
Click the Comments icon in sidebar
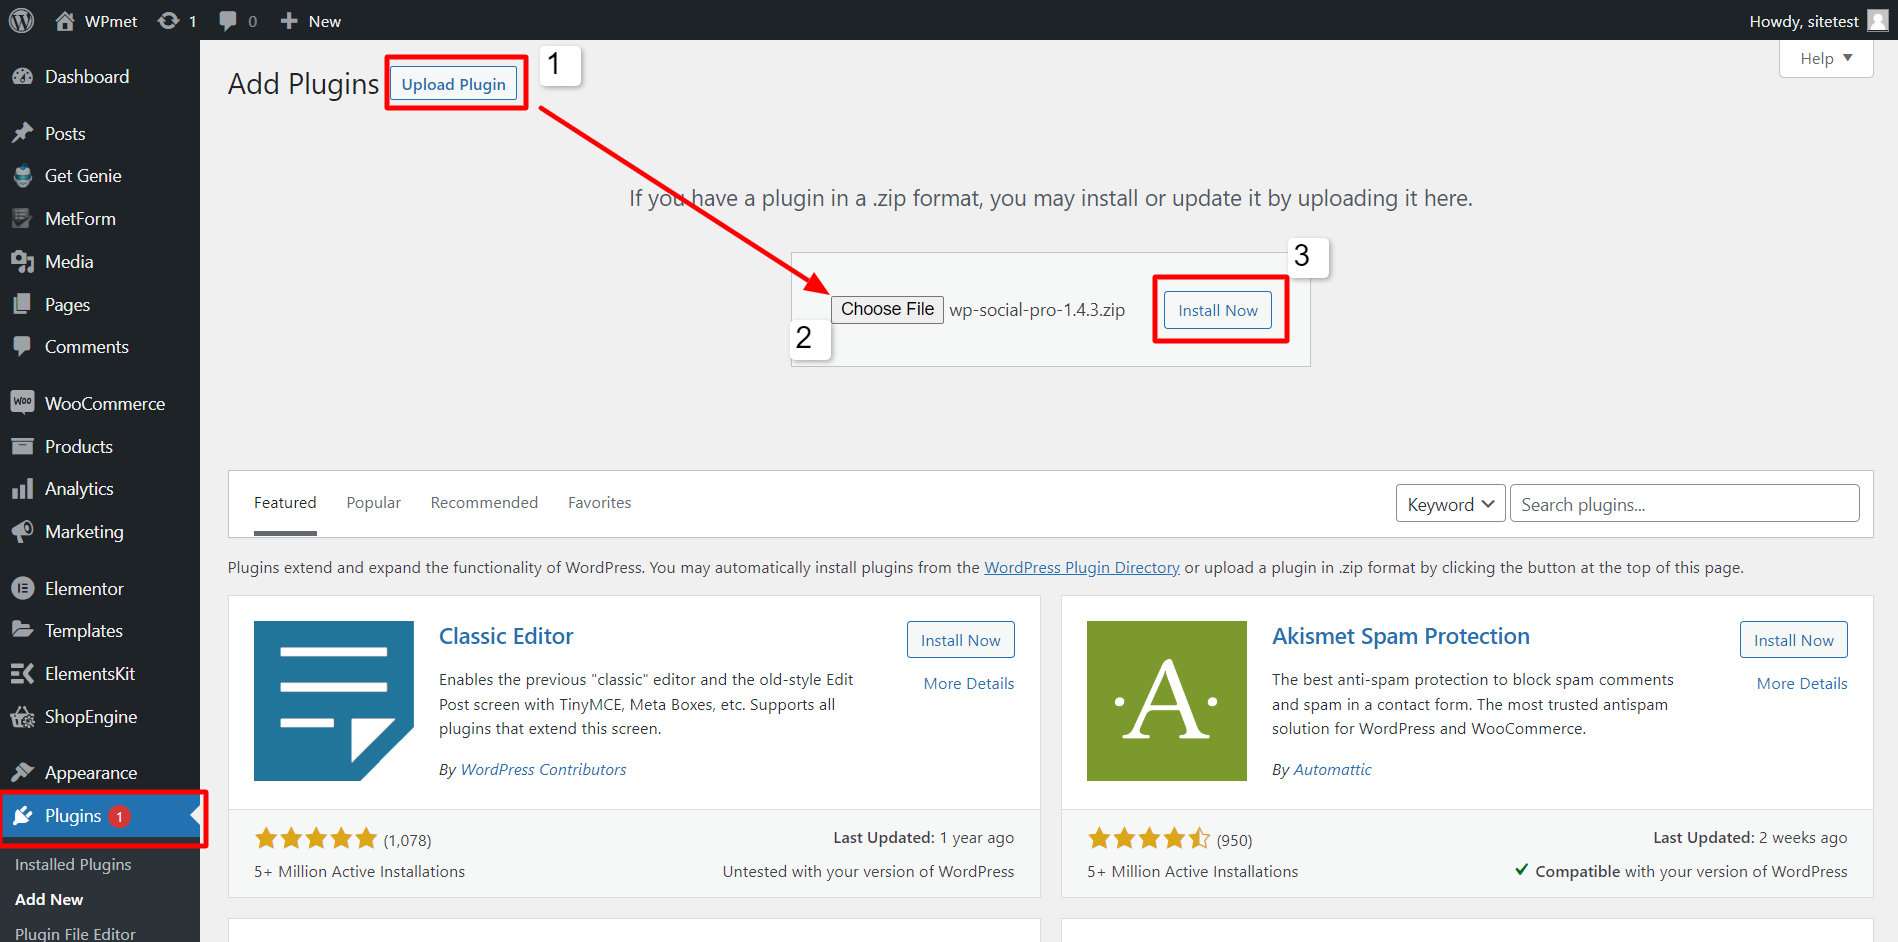[22, 346]
